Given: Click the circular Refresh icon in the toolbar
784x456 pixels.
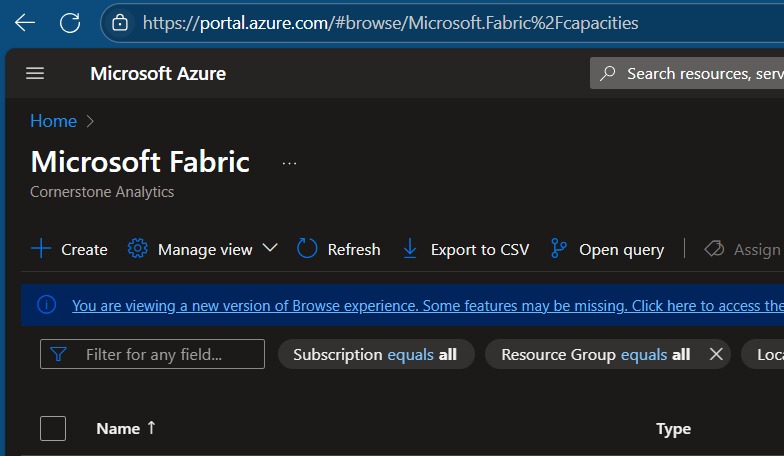Looking at the screenshot, I should (x=307, y=248).
